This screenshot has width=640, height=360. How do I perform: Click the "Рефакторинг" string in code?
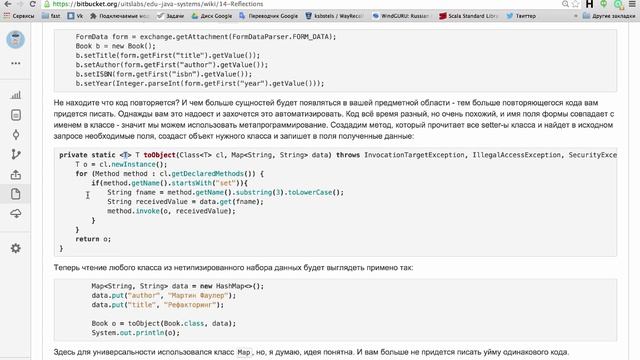point(190,305)
